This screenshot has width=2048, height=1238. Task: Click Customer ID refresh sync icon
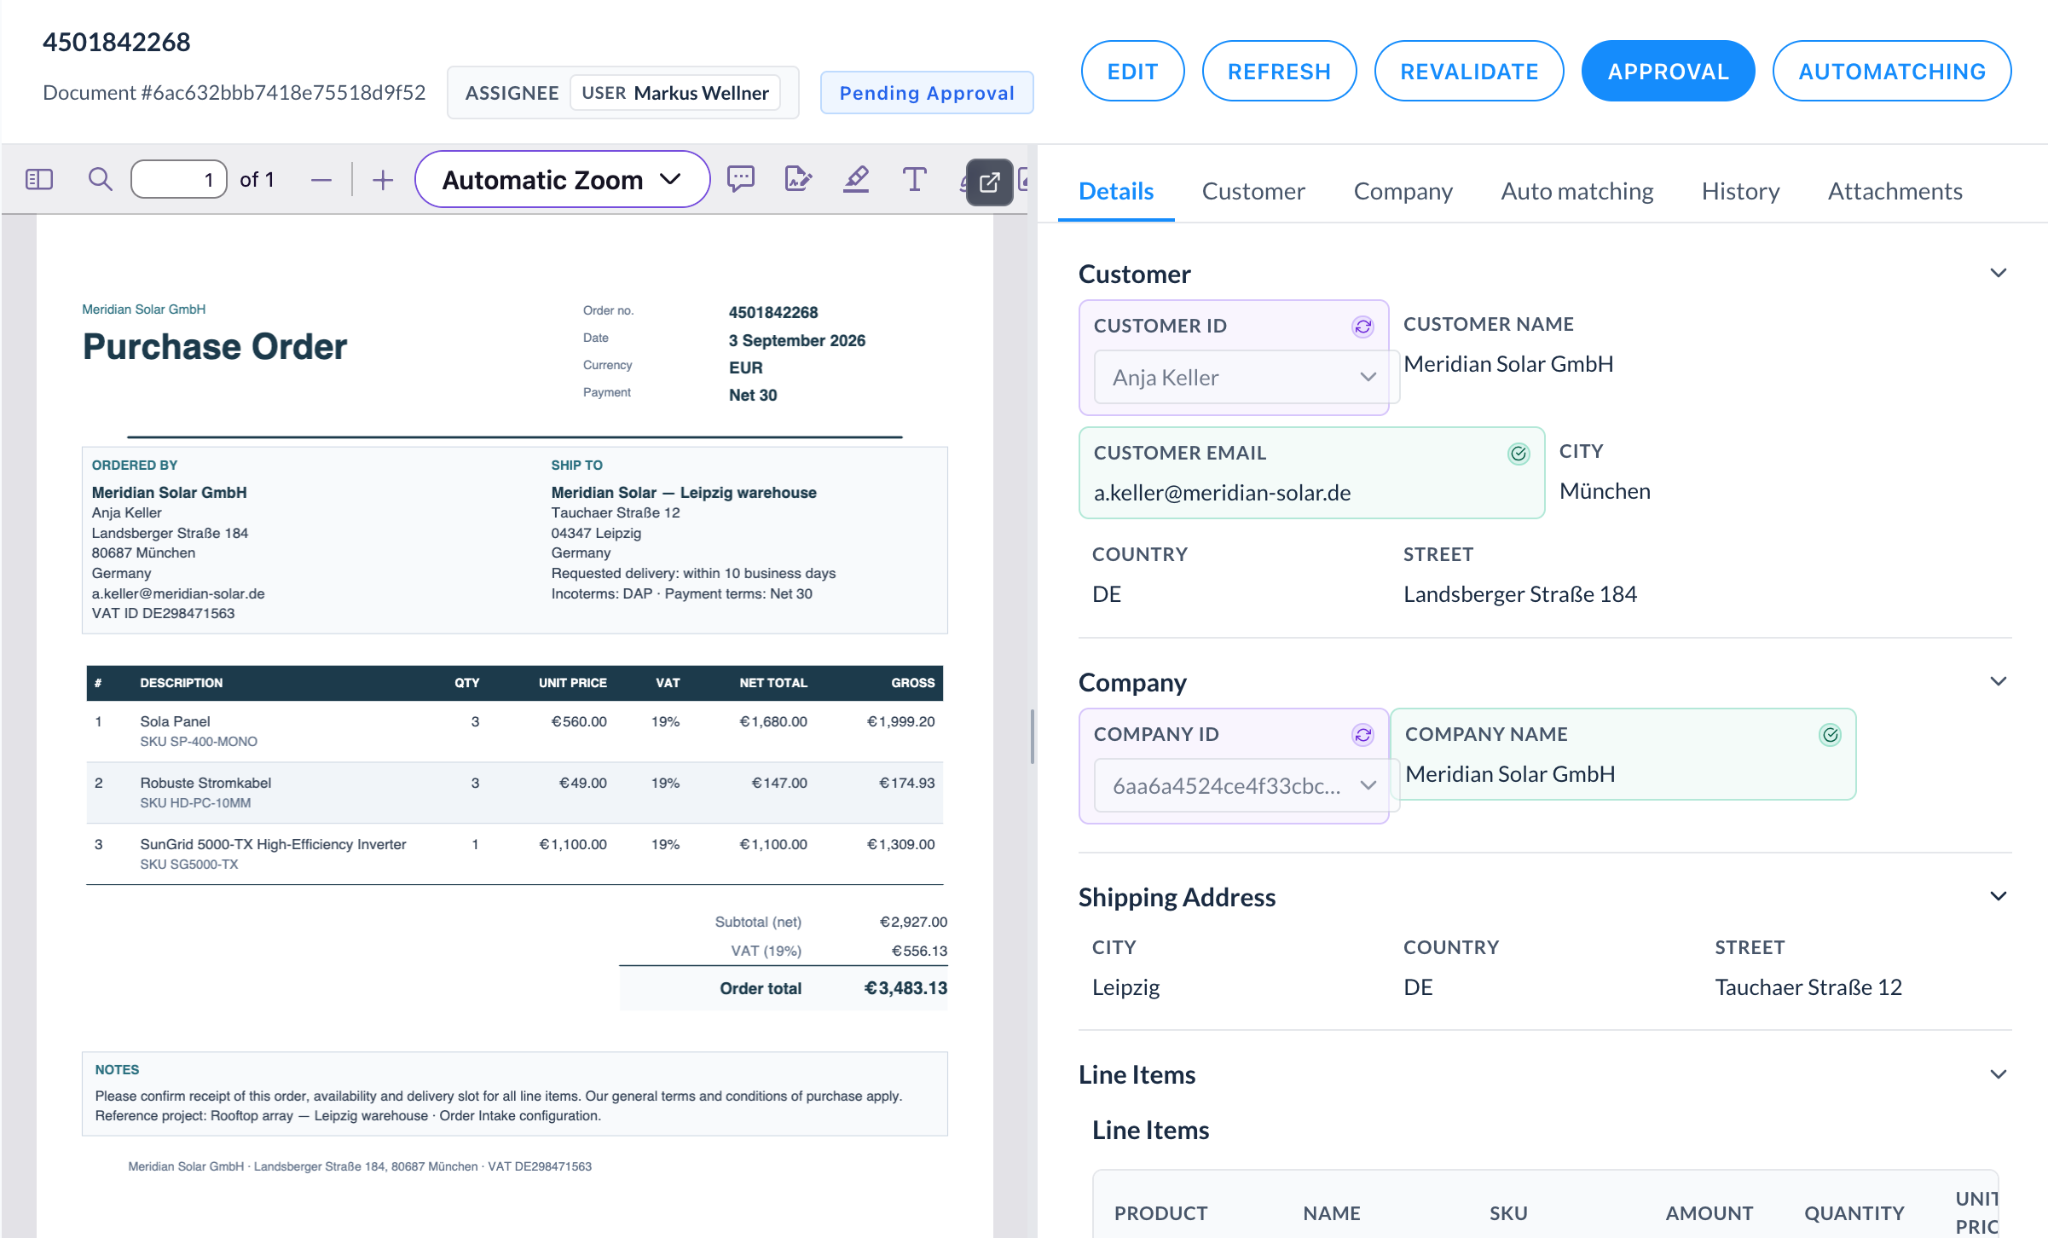1363,327
